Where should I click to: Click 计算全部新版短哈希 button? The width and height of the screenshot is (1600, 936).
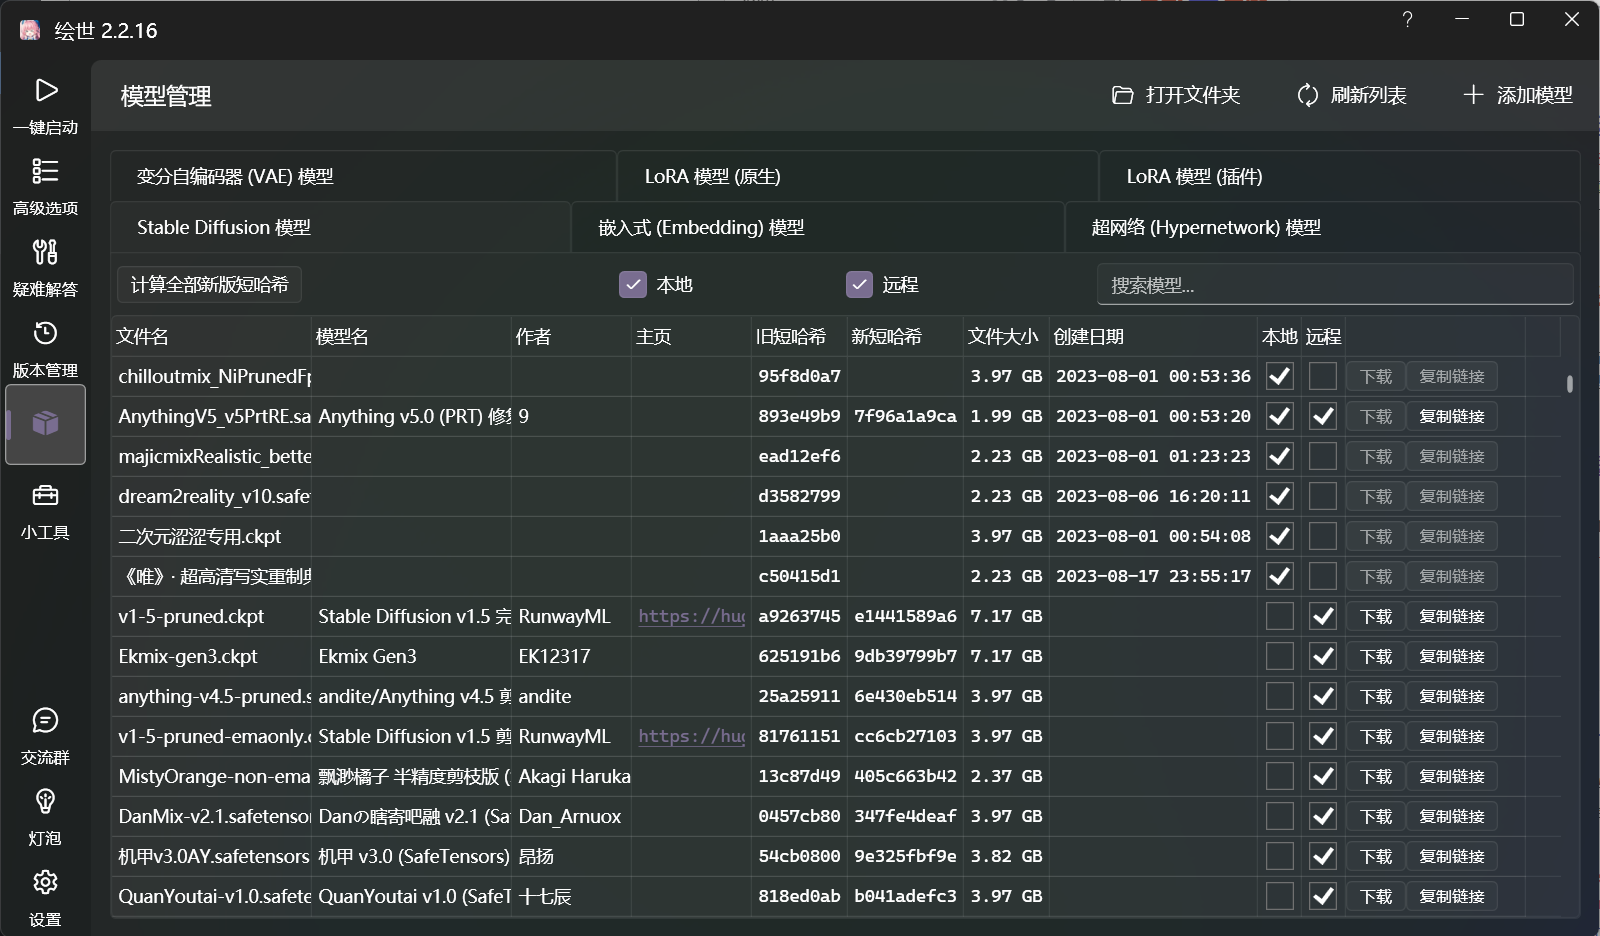(x=209, y=285)
